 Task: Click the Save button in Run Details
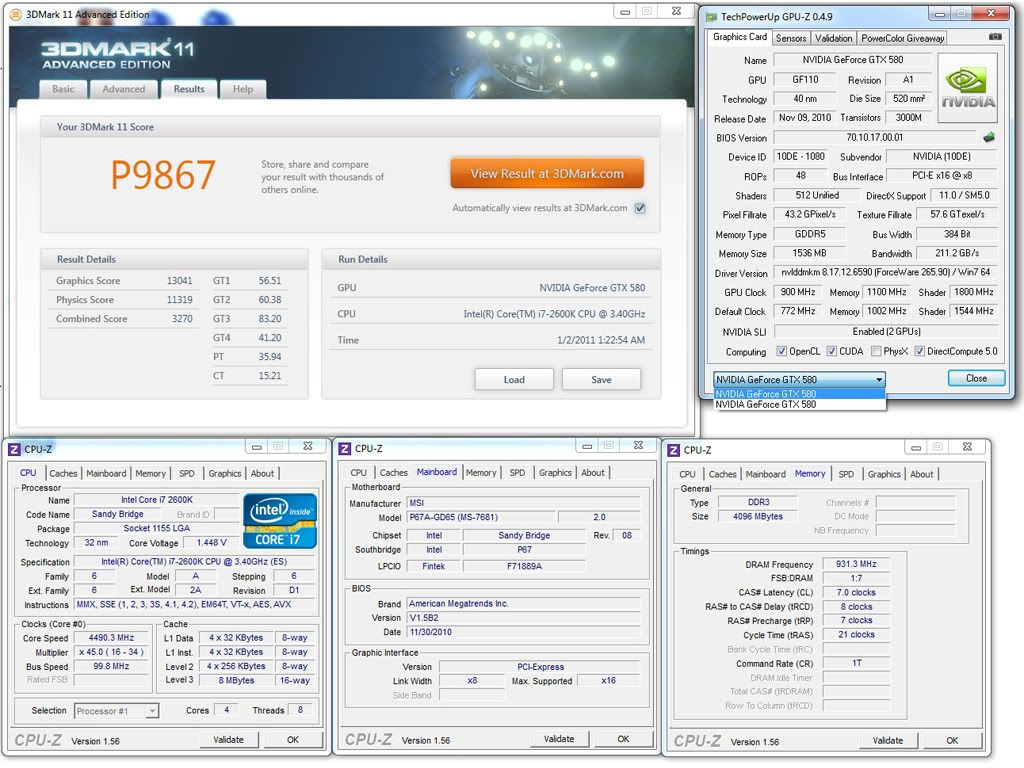coord(601,379)
